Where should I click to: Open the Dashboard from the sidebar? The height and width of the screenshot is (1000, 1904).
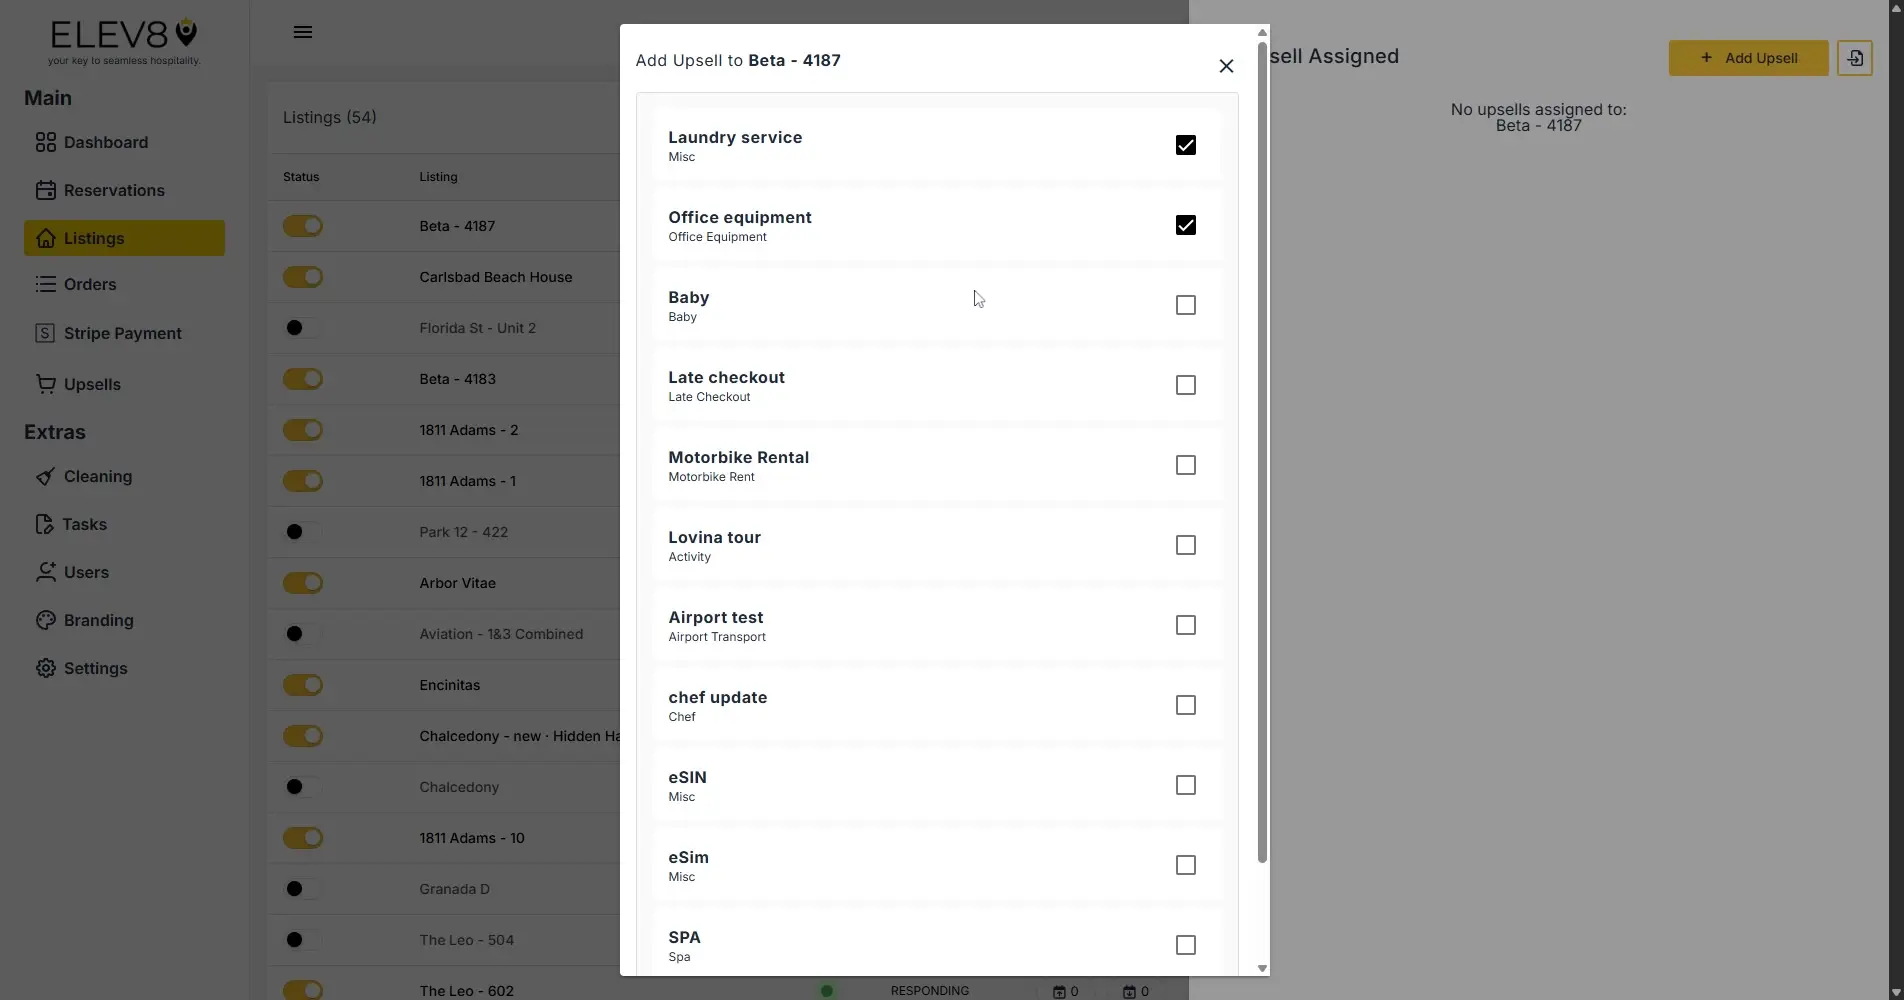(105, 142)
